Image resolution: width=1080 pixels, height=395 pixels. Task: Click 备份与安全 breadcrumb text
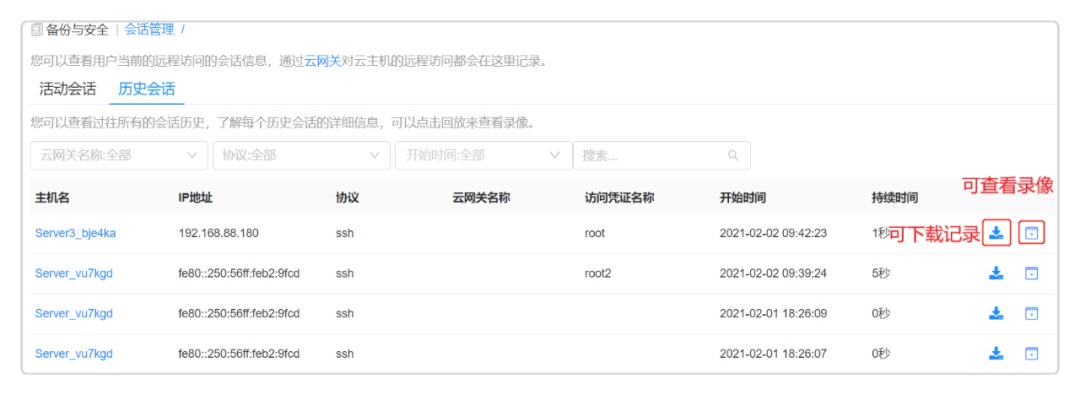[77, 30]
